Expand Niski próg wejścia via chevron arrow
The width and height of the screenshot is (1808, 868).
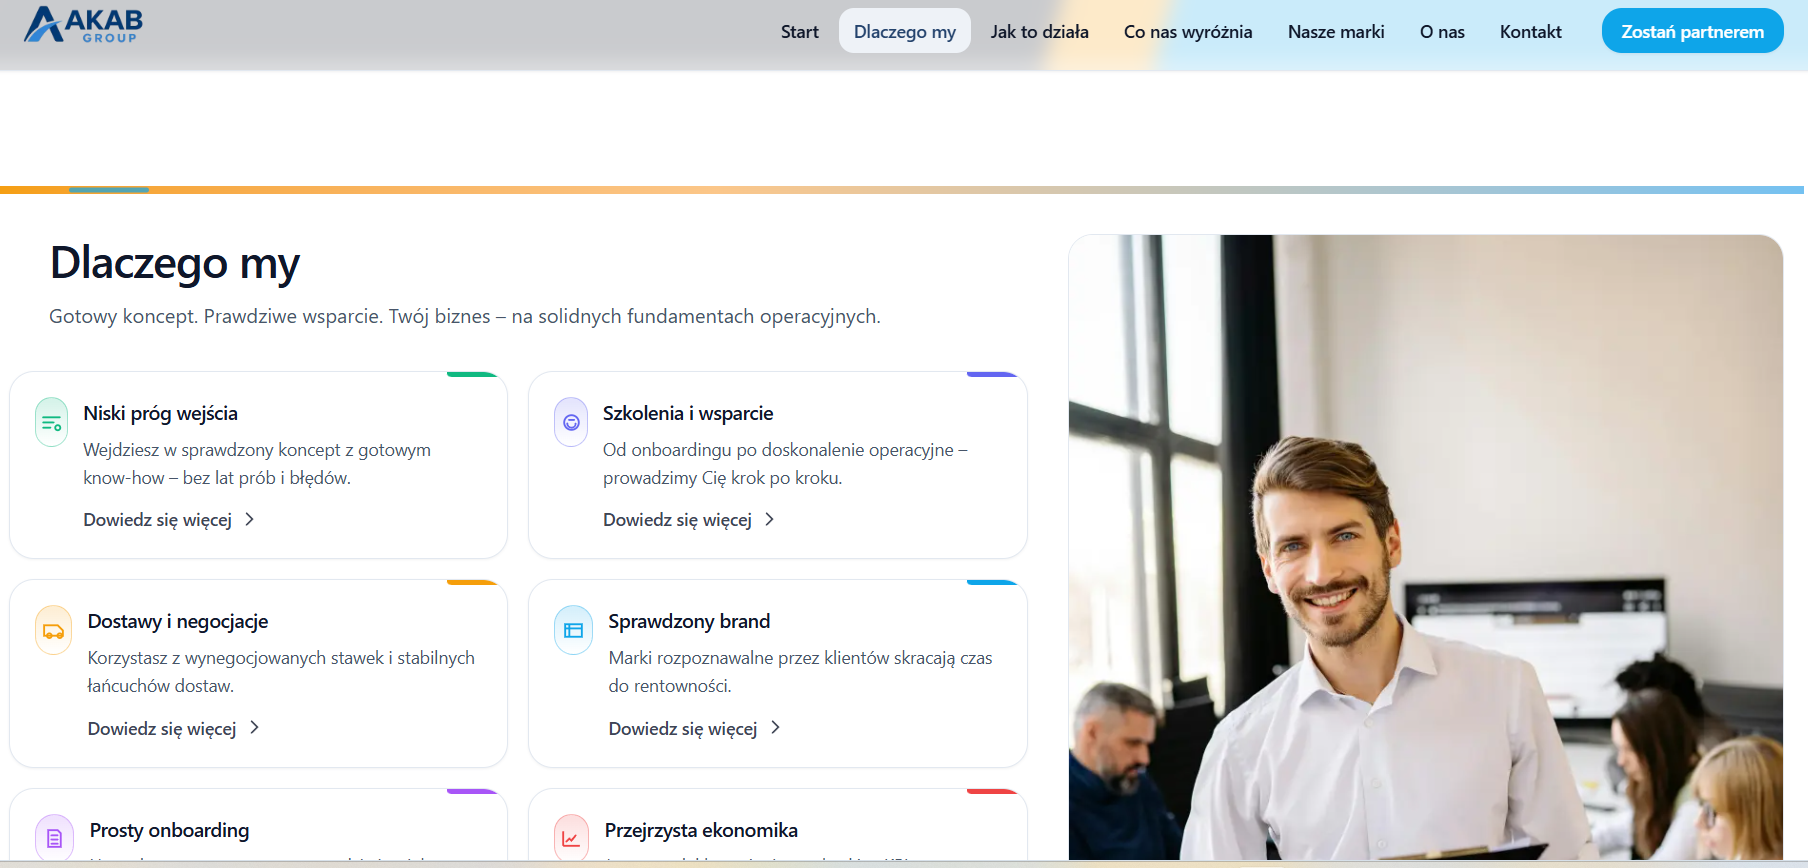click(x=250, y=519)
